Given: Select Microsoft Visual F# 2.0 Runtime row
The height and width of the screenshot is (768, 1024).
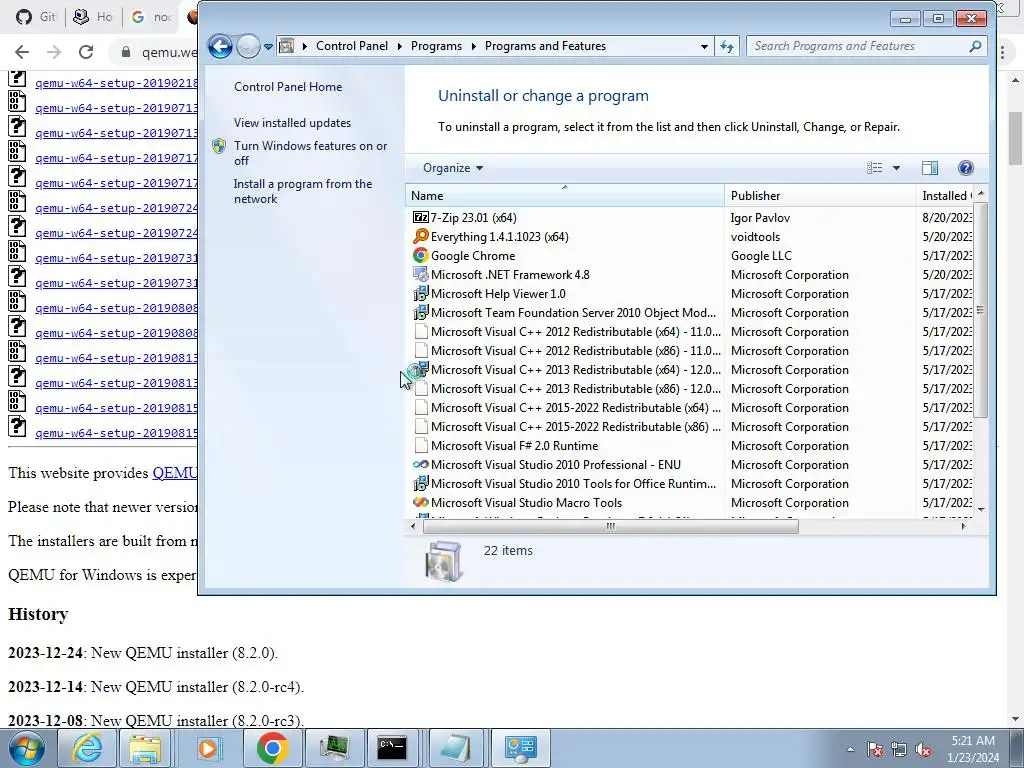Looking at the screenshot, I should (692, 445).
